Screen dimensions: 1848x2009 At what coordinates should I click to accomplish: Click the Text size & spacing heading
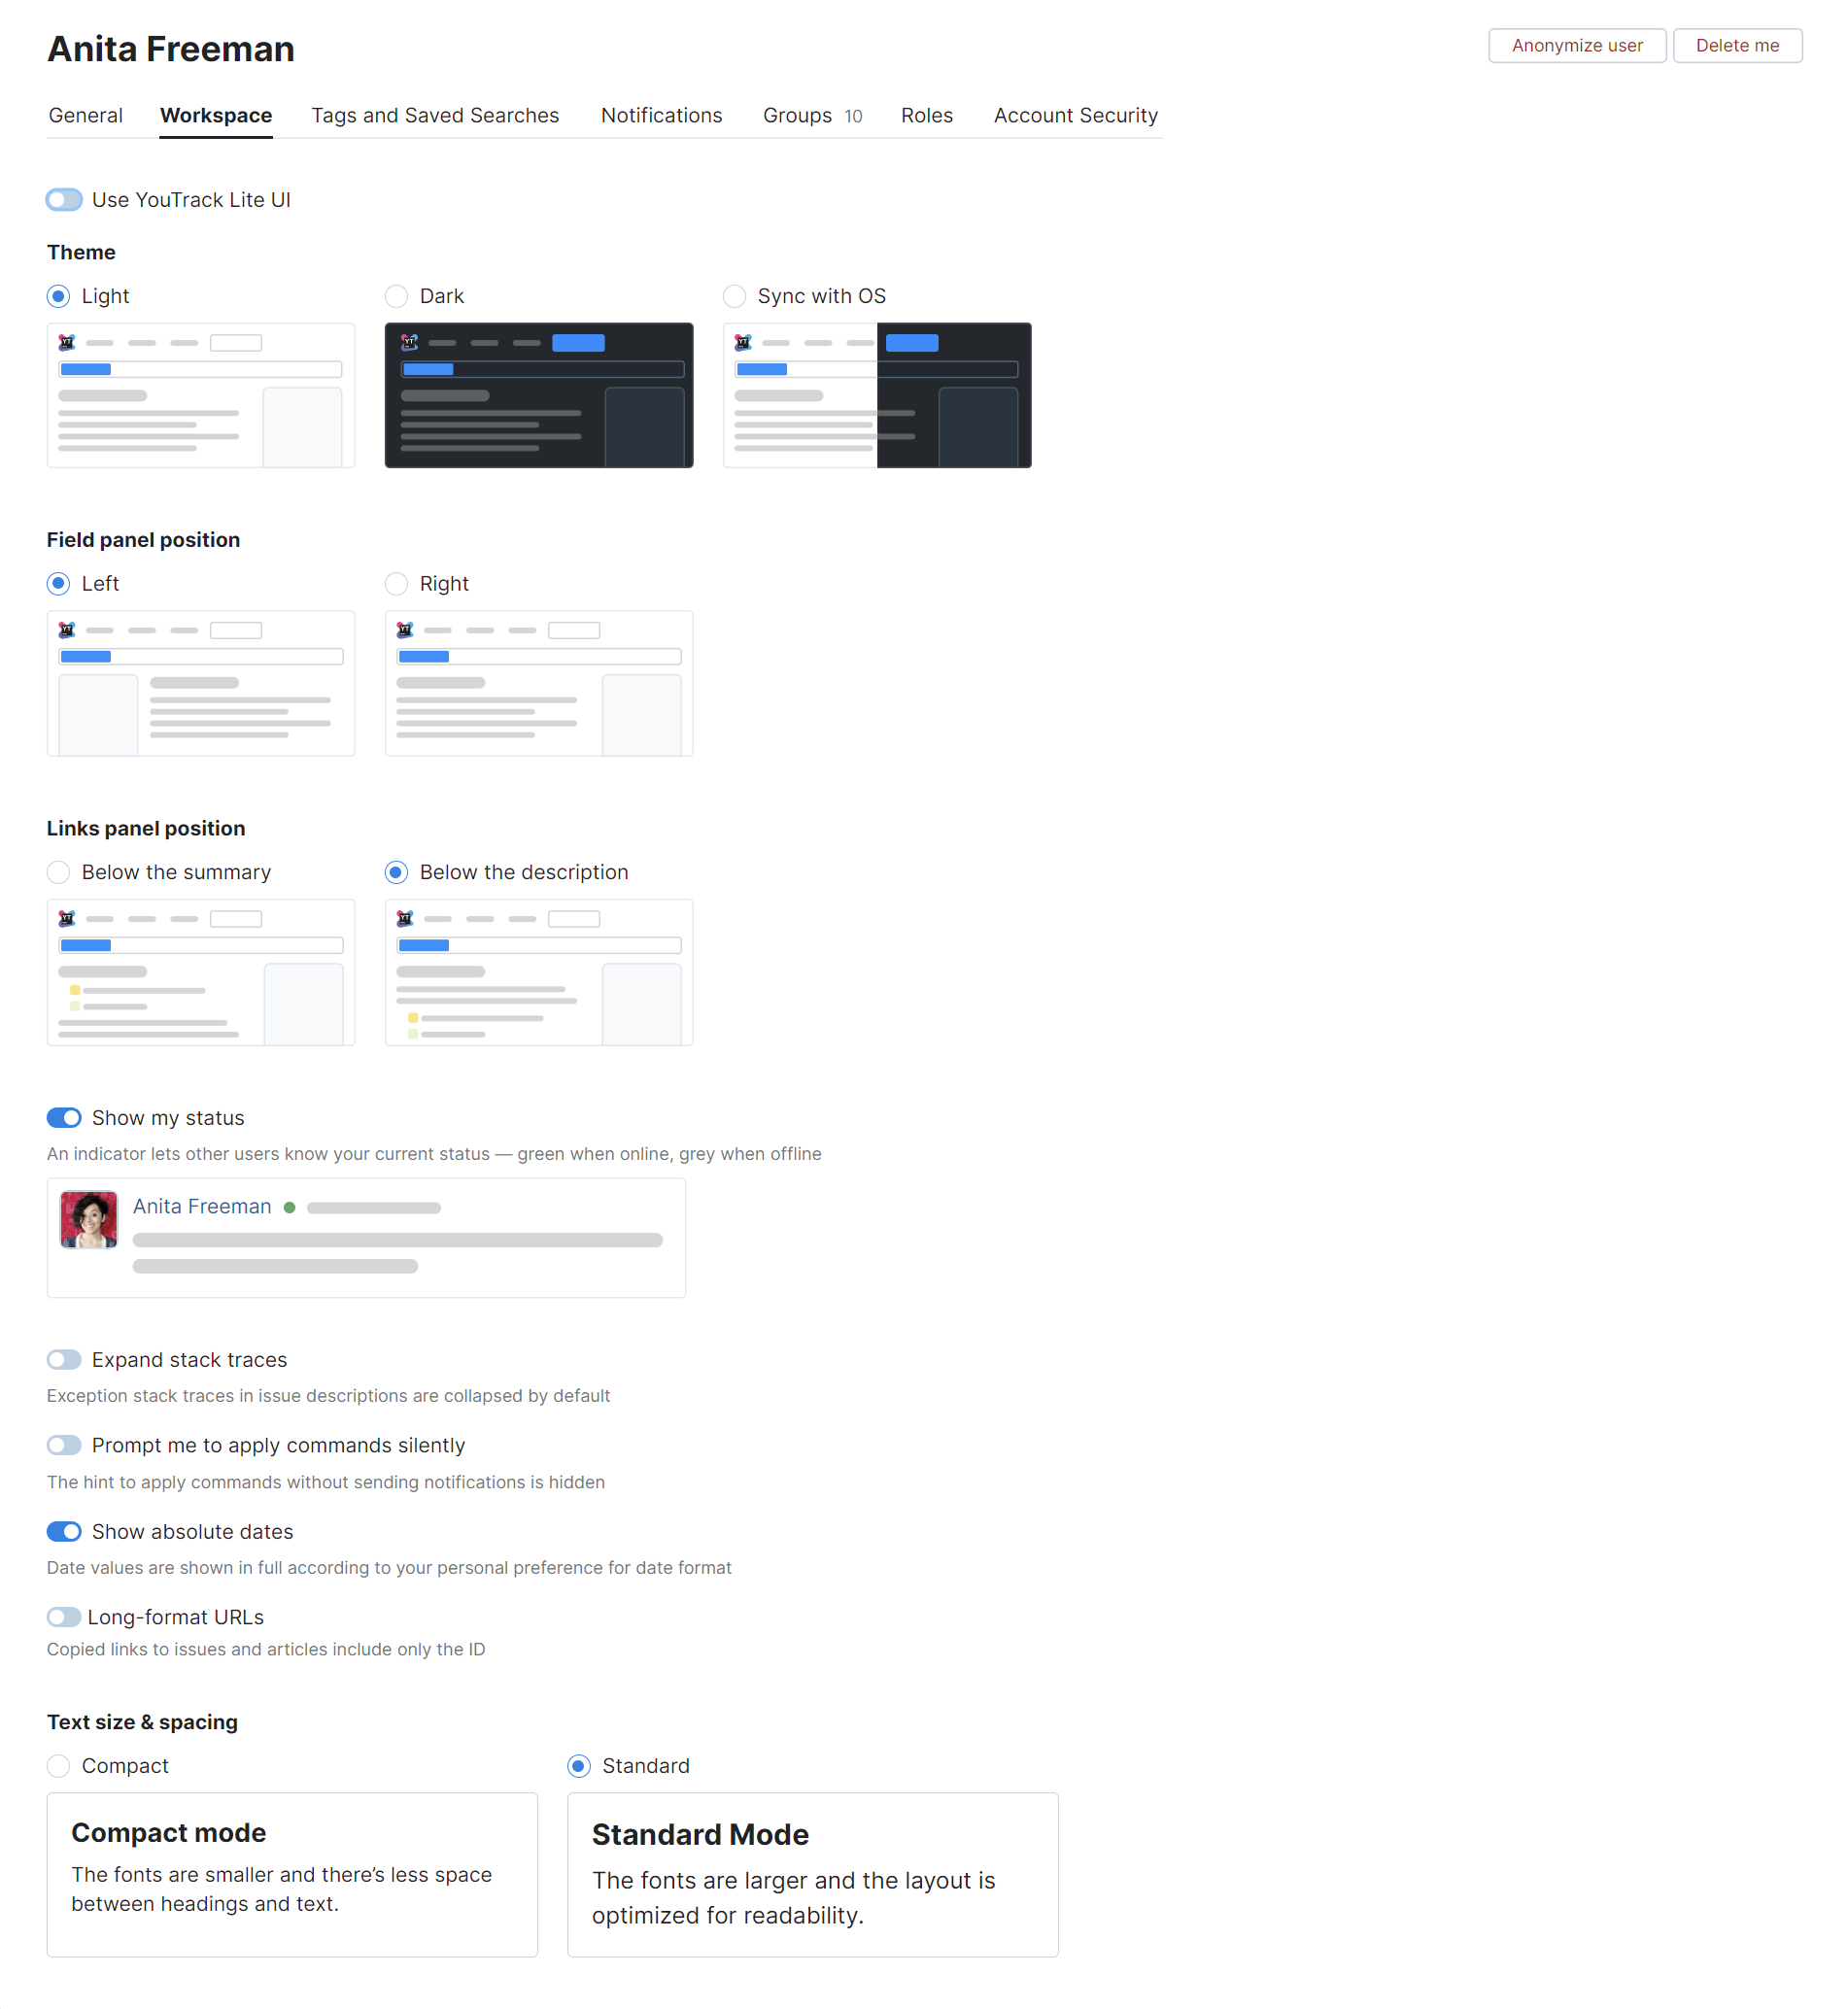pyautogui.click(x=142, y=1721)
